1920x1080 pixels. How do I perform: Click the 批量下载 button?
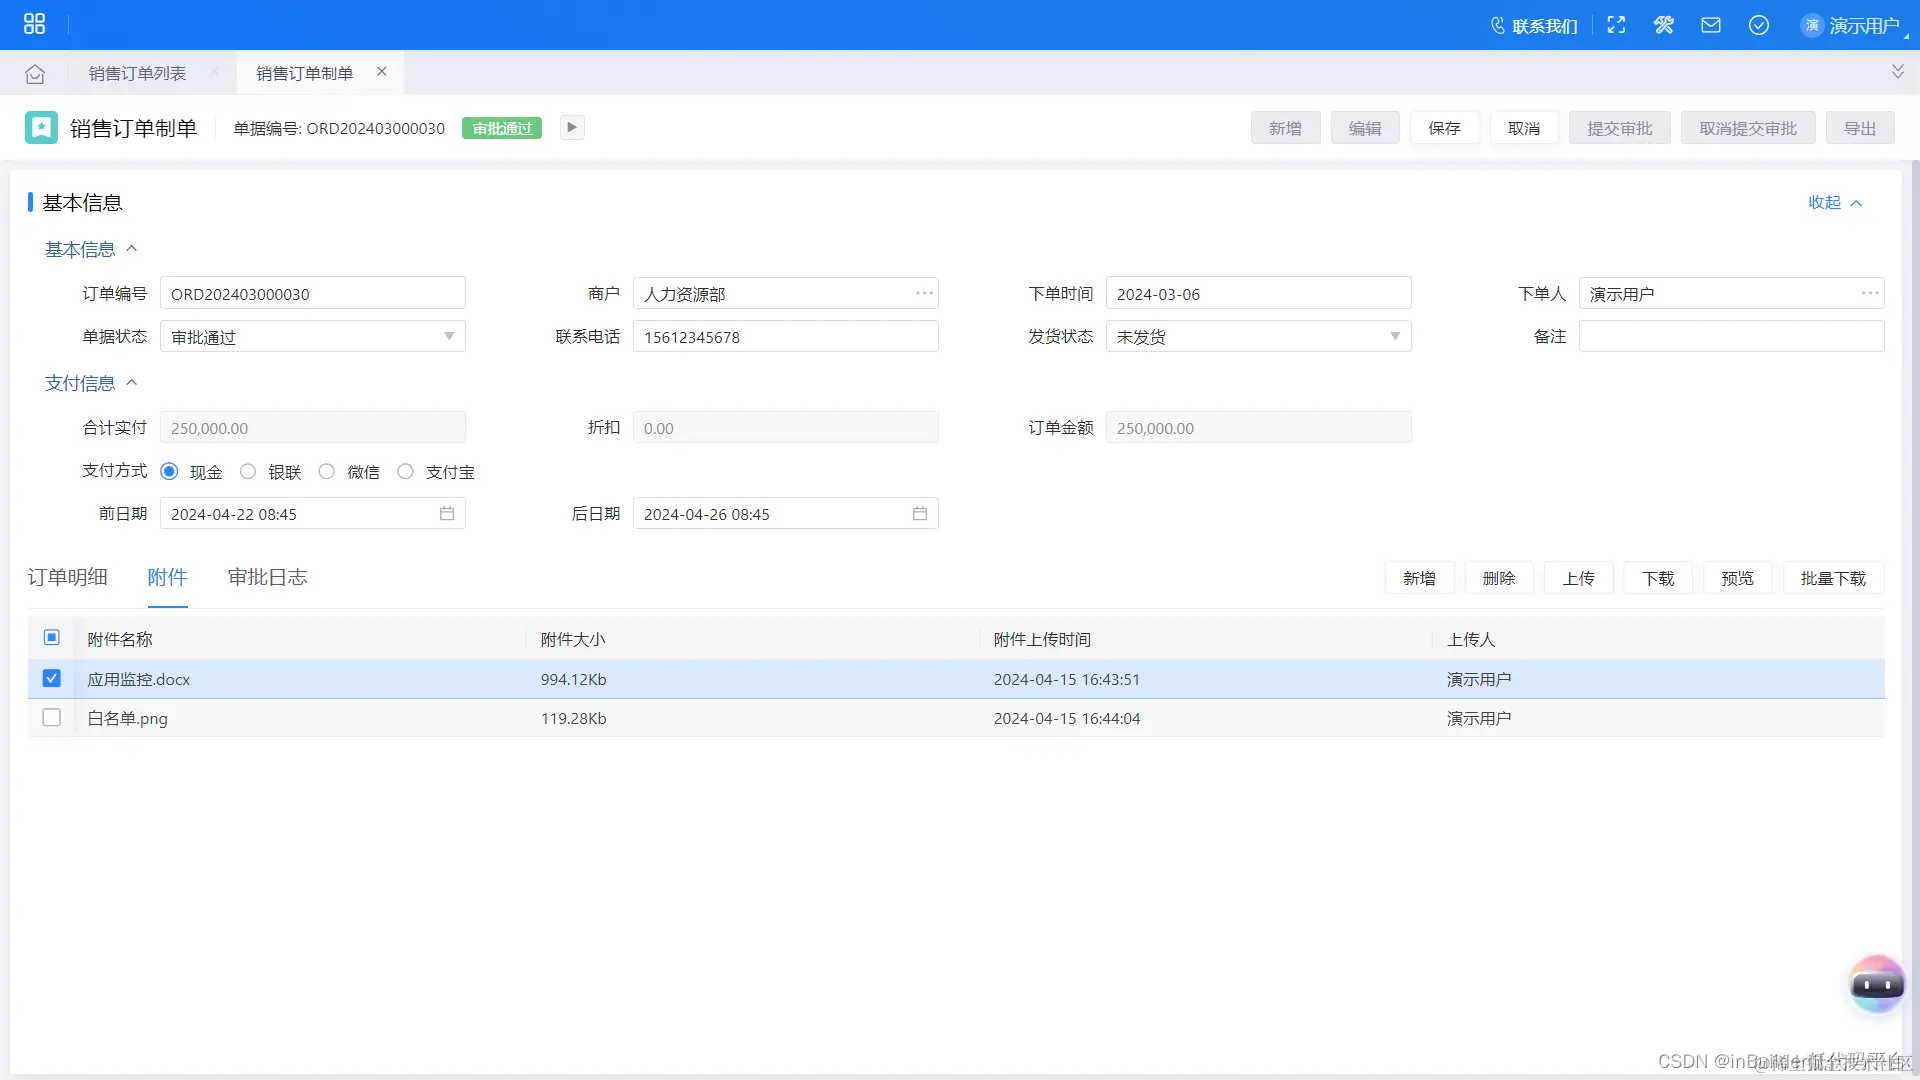(x=1833, y=578)
